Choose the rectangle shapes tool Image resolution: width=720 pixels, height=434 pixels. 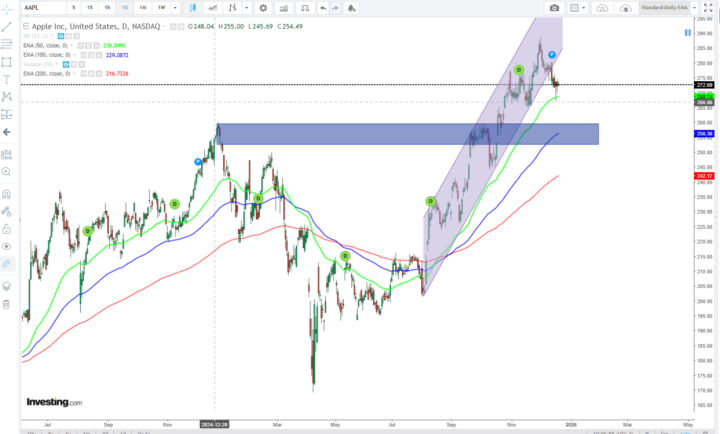(x=6, y=62)
